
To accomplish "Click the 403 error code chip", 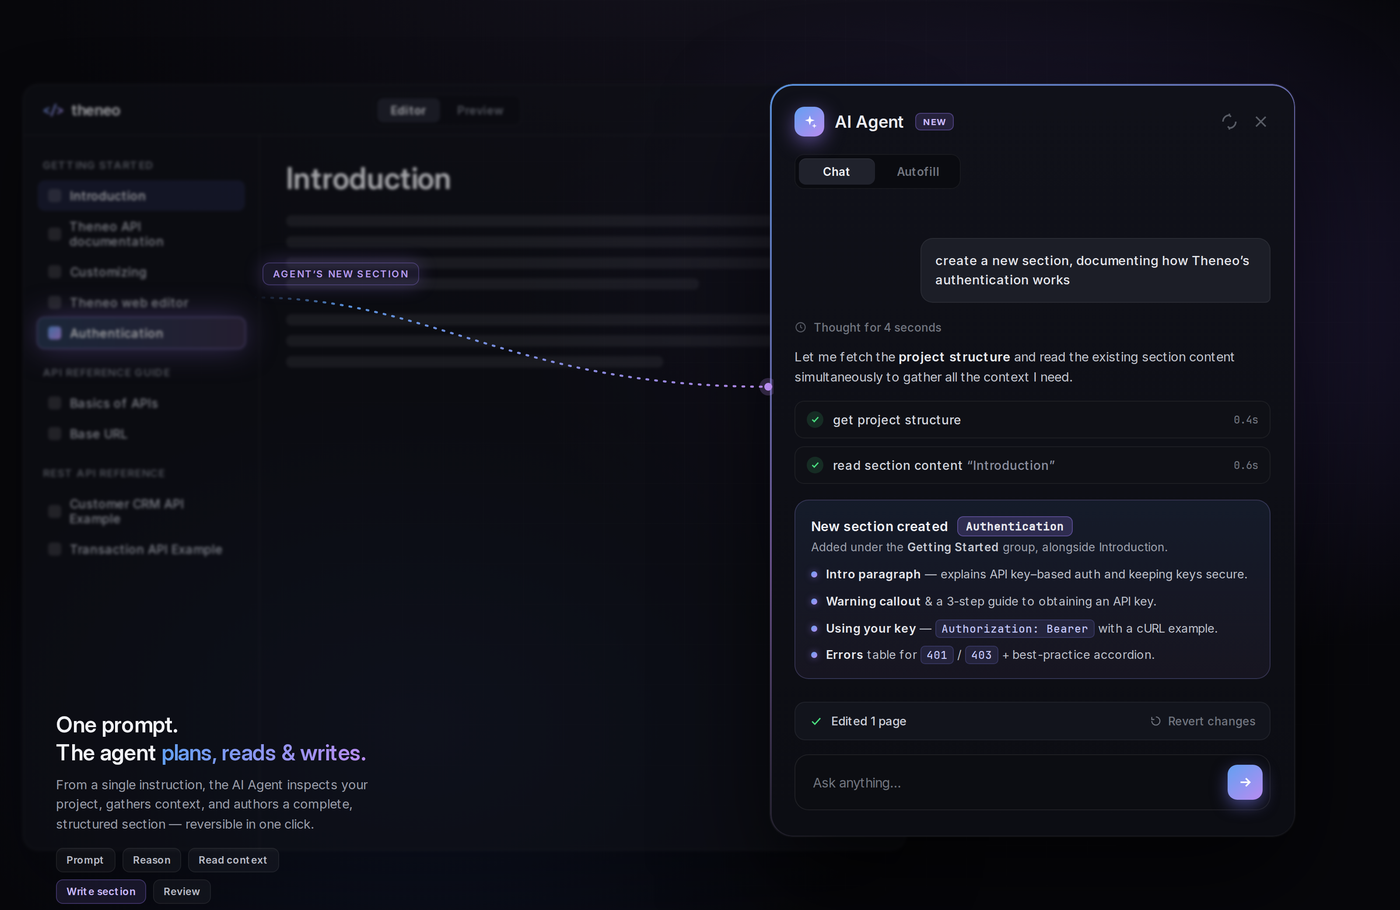I will 982,655.
